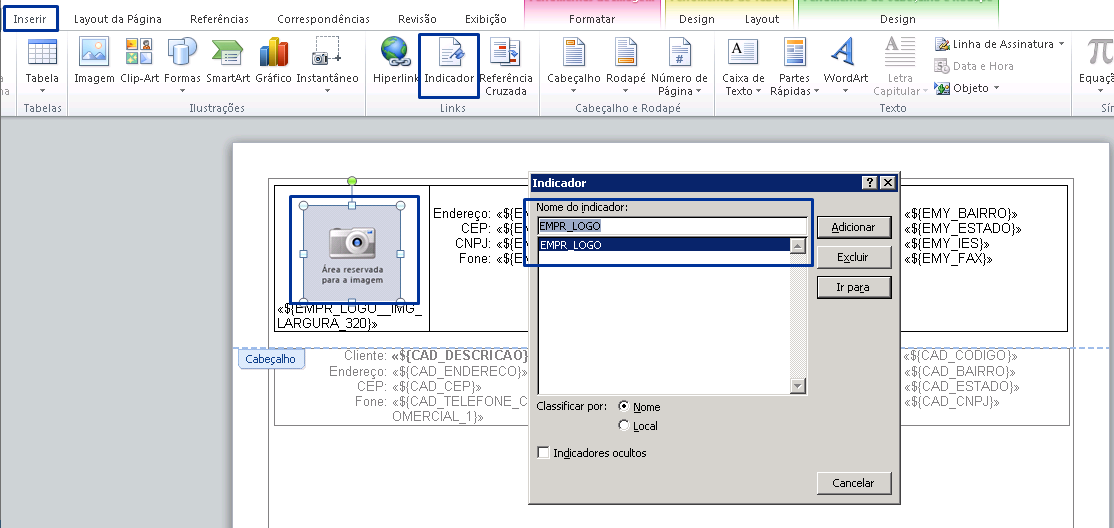Click the Ir para button
This screenshot has height=528, width=1114.
click(852, 288)
